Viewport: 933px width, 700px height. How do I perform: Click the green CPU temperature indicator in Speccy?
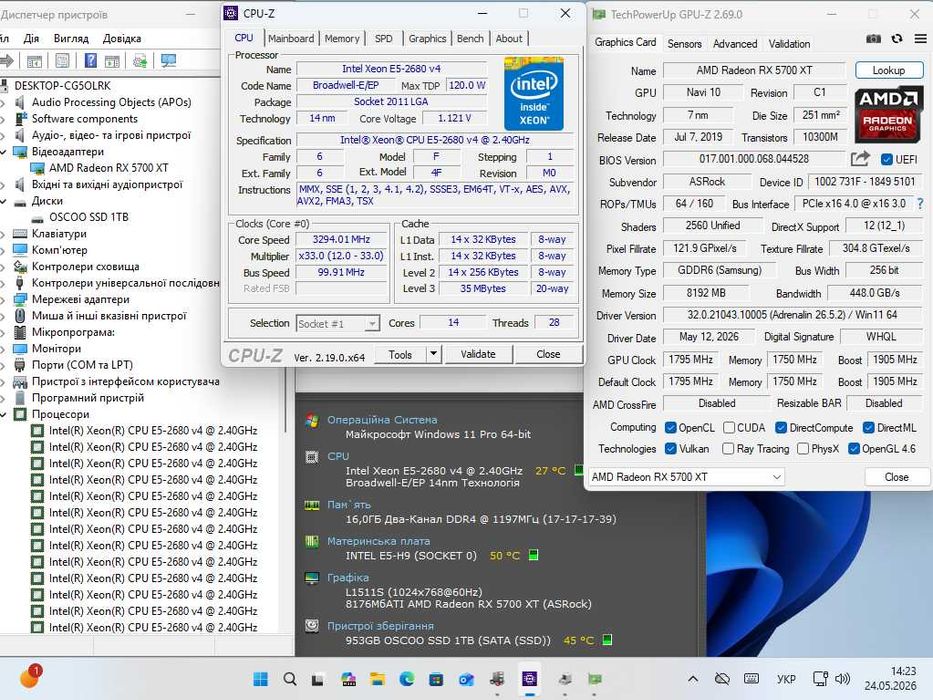(x=578, y=471)
